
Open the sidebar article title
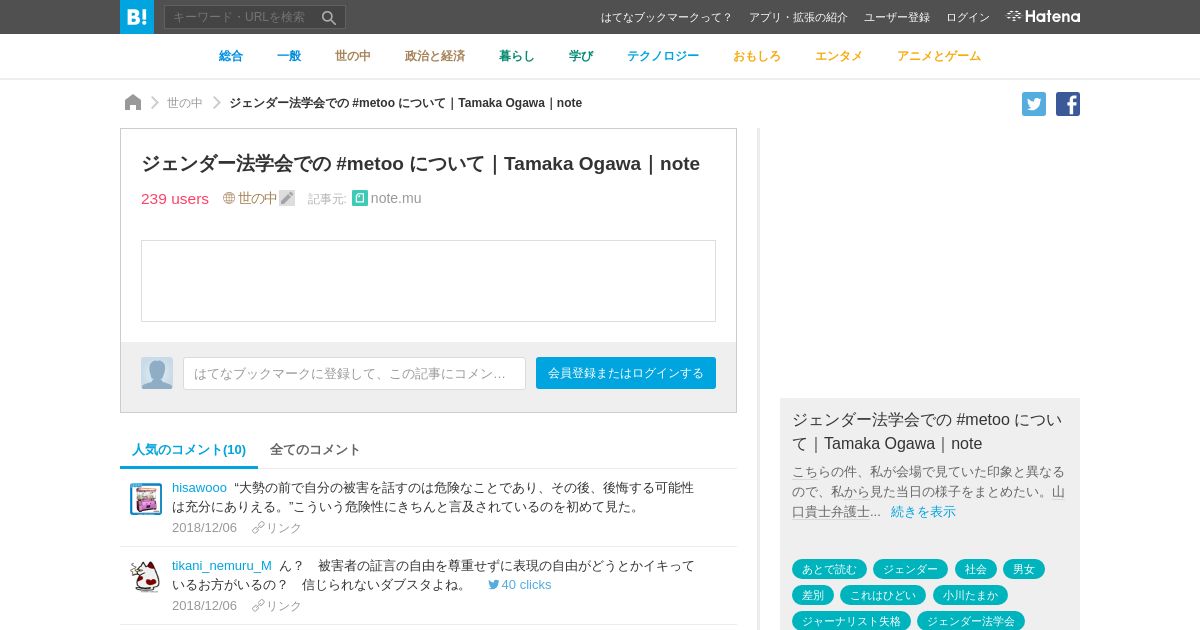(x=927, y=431)
